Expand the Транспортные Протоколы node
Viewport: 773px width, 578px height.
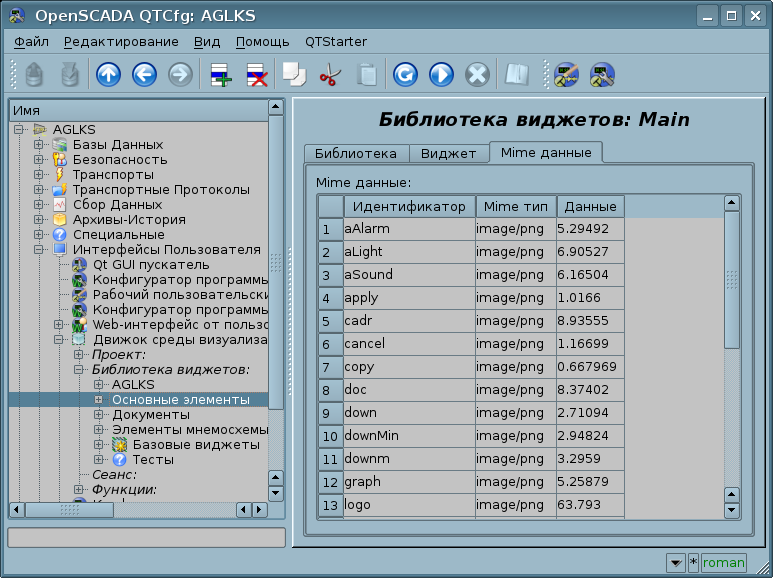click(38, 189)
